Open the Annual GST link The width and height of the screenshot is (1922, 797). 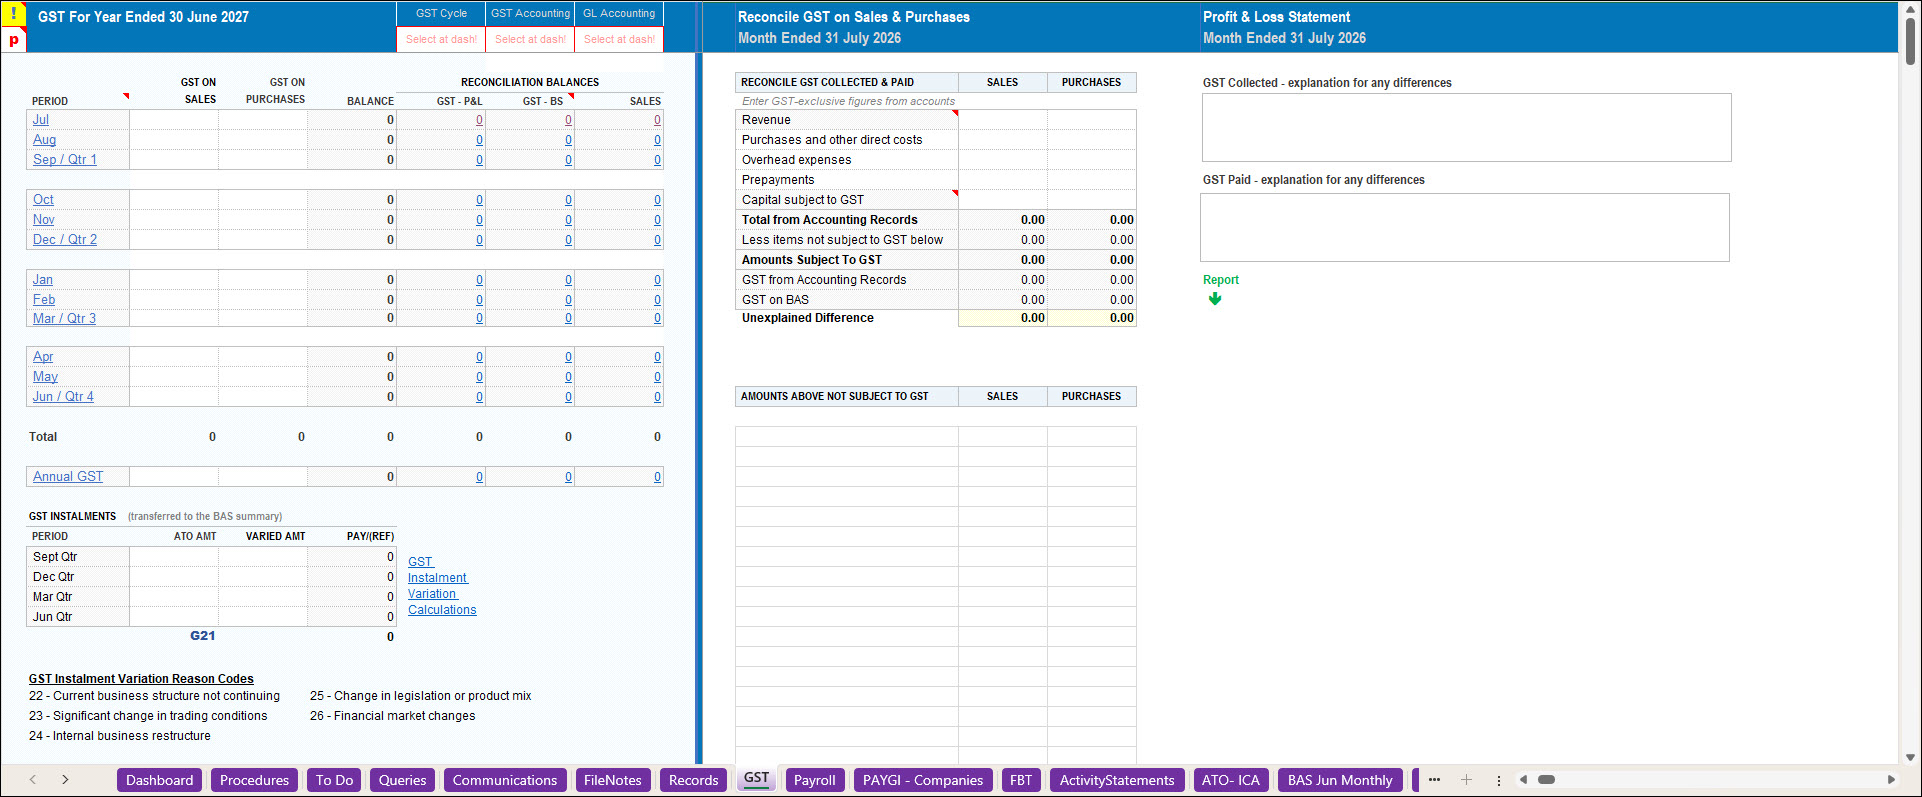68,477
